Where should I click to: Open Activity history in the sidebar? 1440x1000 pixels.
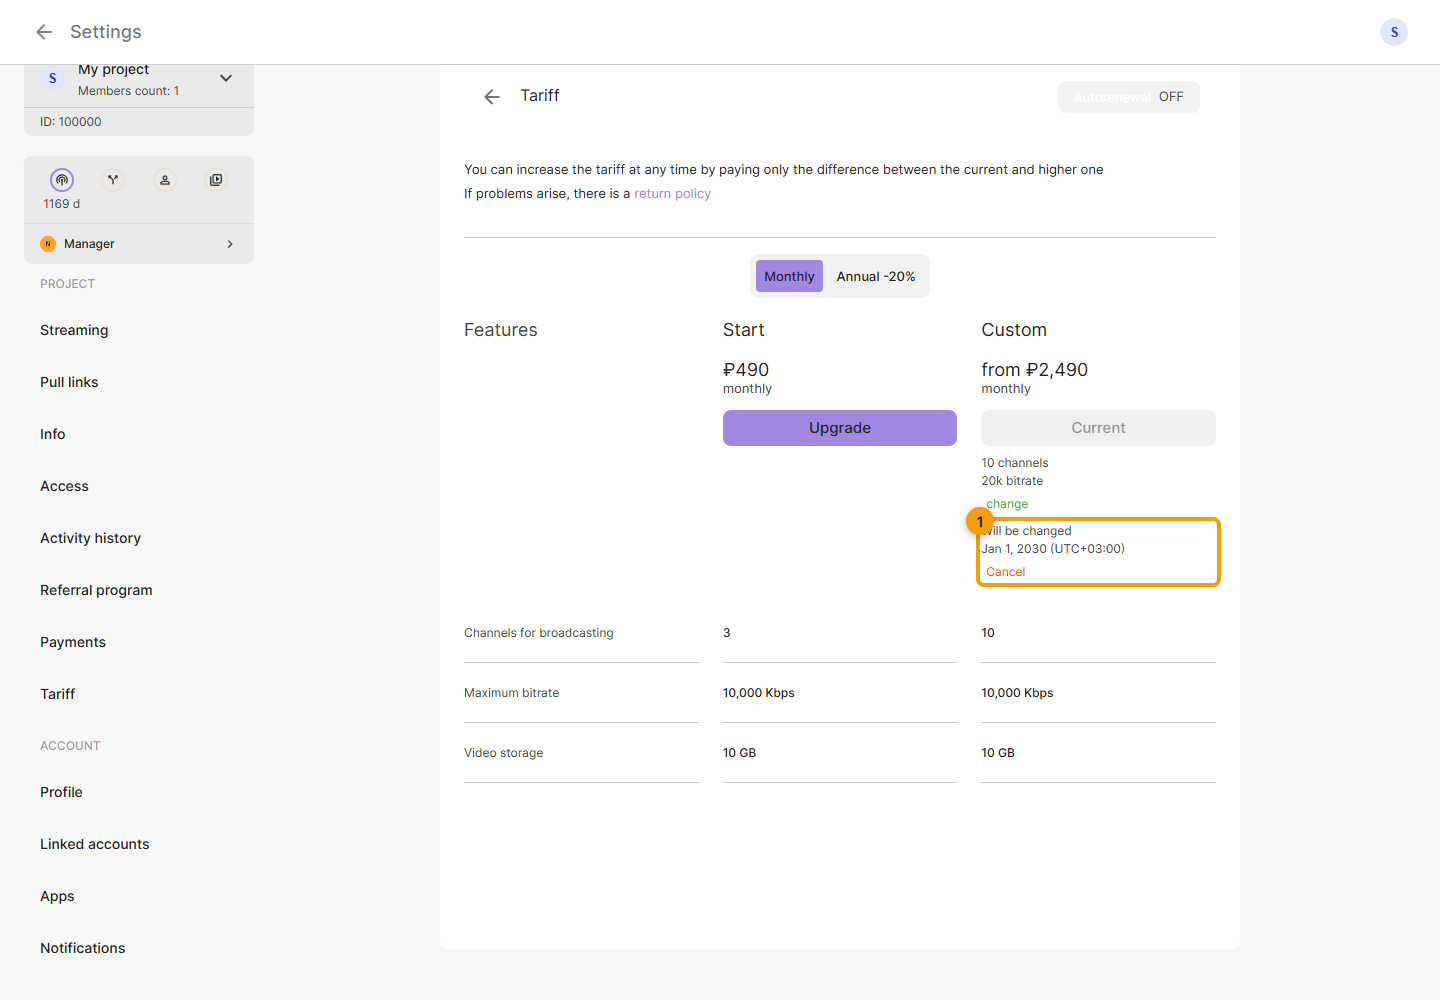(90, 538)
